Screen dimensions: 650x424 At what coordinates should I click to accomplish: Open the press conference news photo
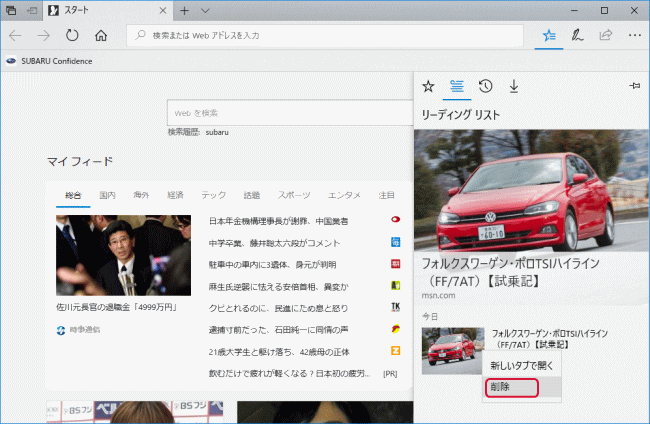click(124, 255)
